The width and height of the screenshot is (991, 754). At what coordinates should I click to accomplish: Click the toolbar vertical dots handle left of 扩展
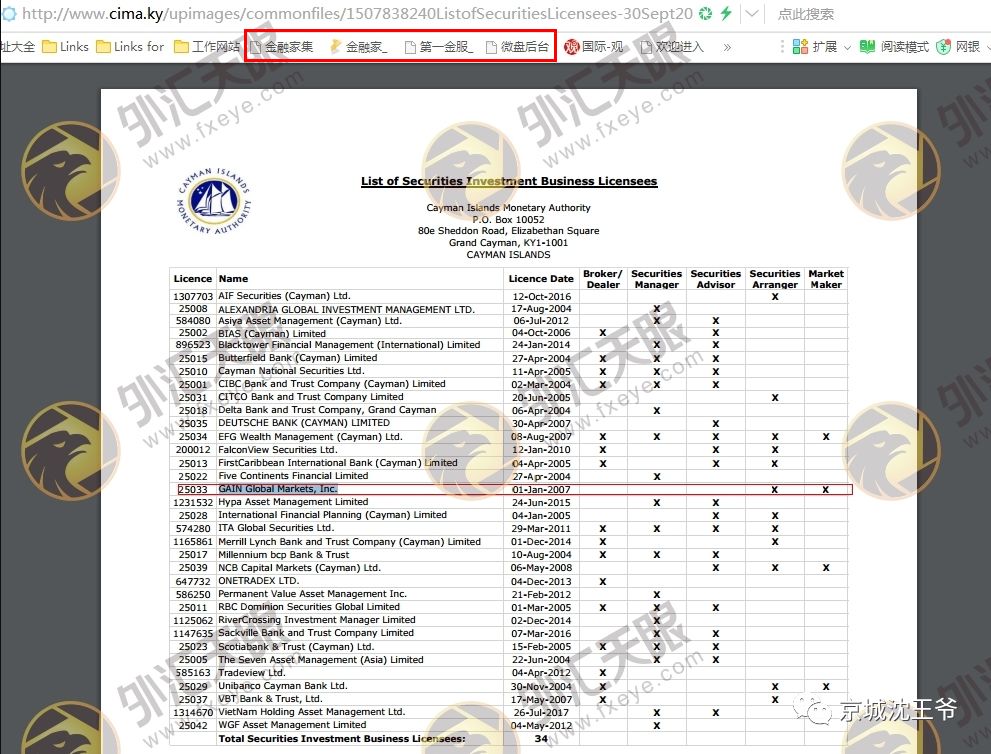click(x=782, y=47)
